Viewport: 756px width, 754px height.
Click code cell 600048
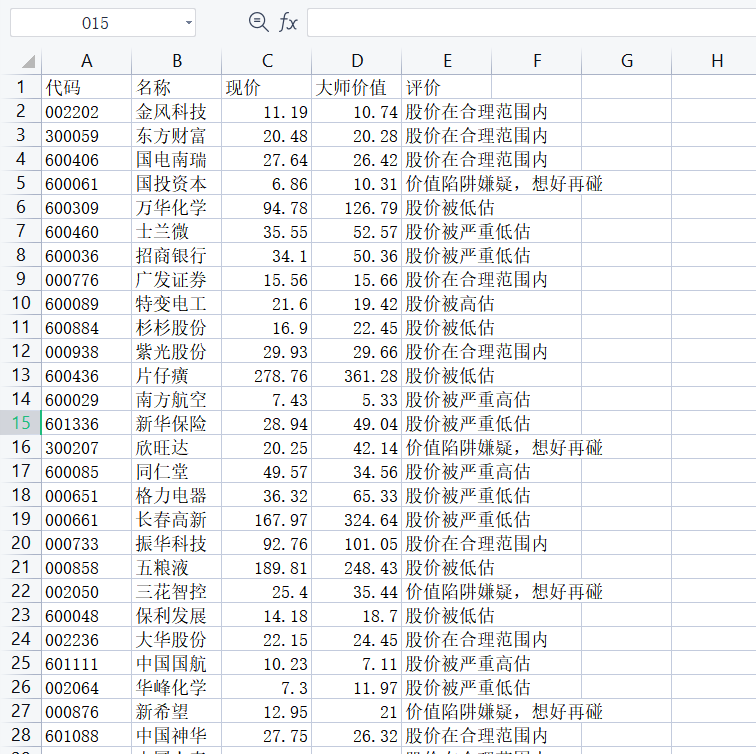pyautogui.click(x=86, y=615)
